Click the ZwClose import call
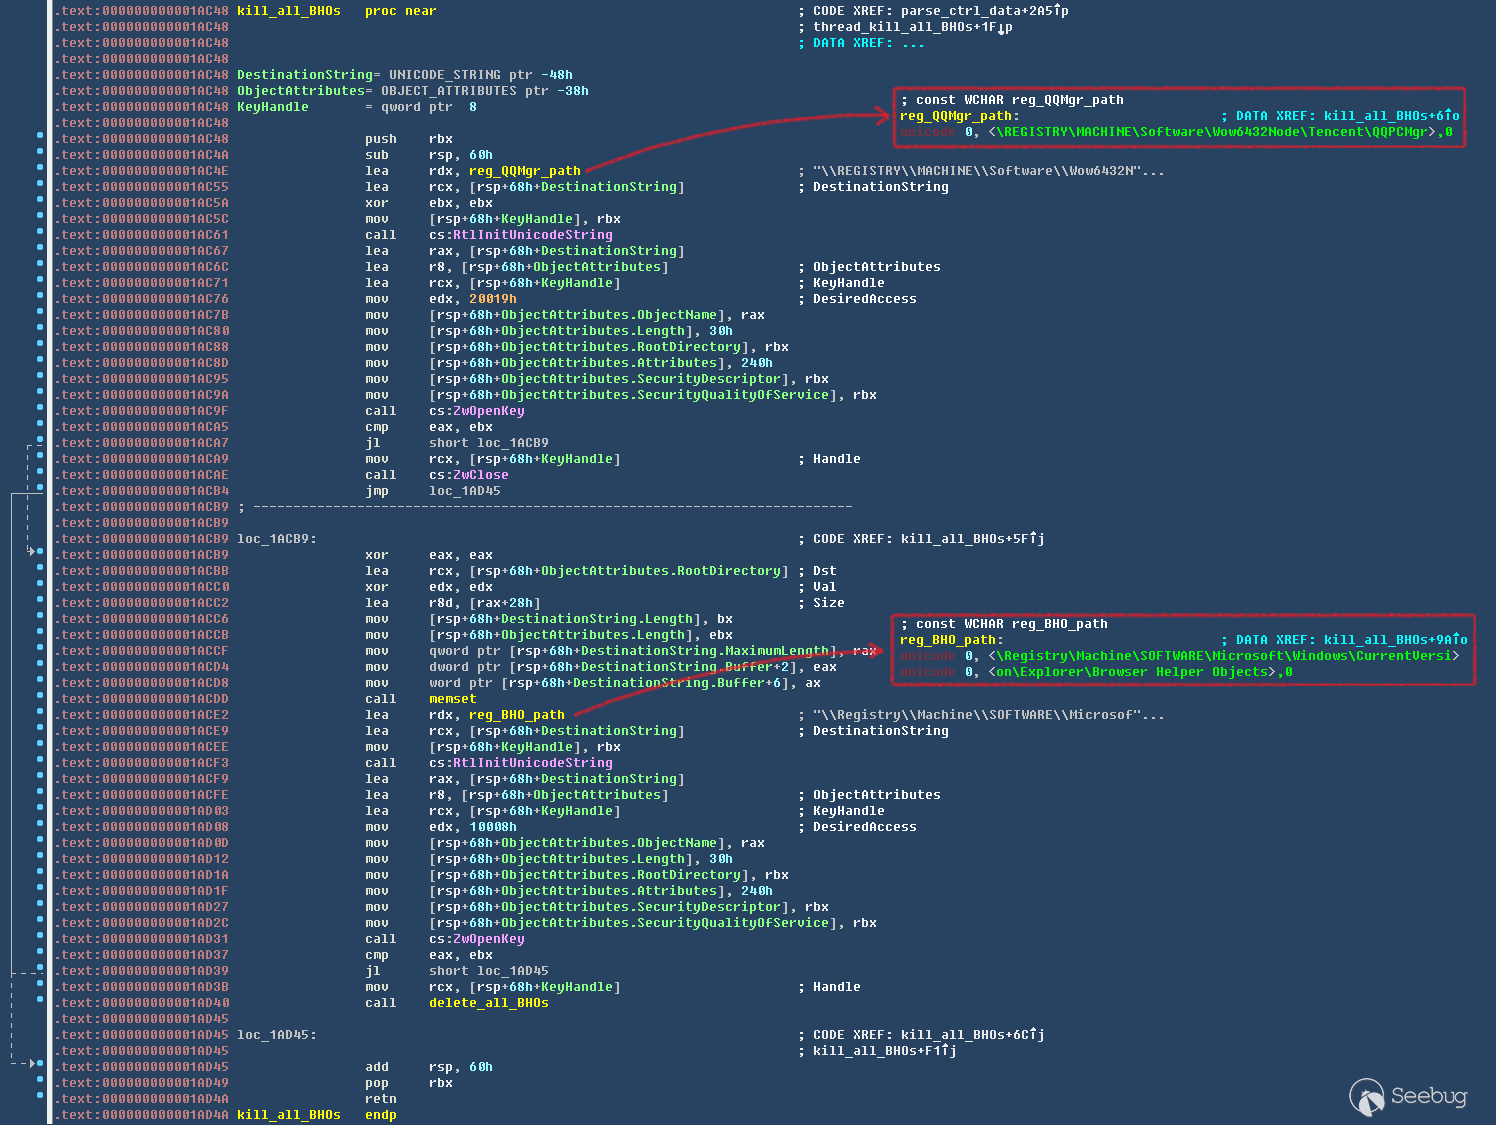This screenshot has height=1125, width=1496. tap(480, 475)
